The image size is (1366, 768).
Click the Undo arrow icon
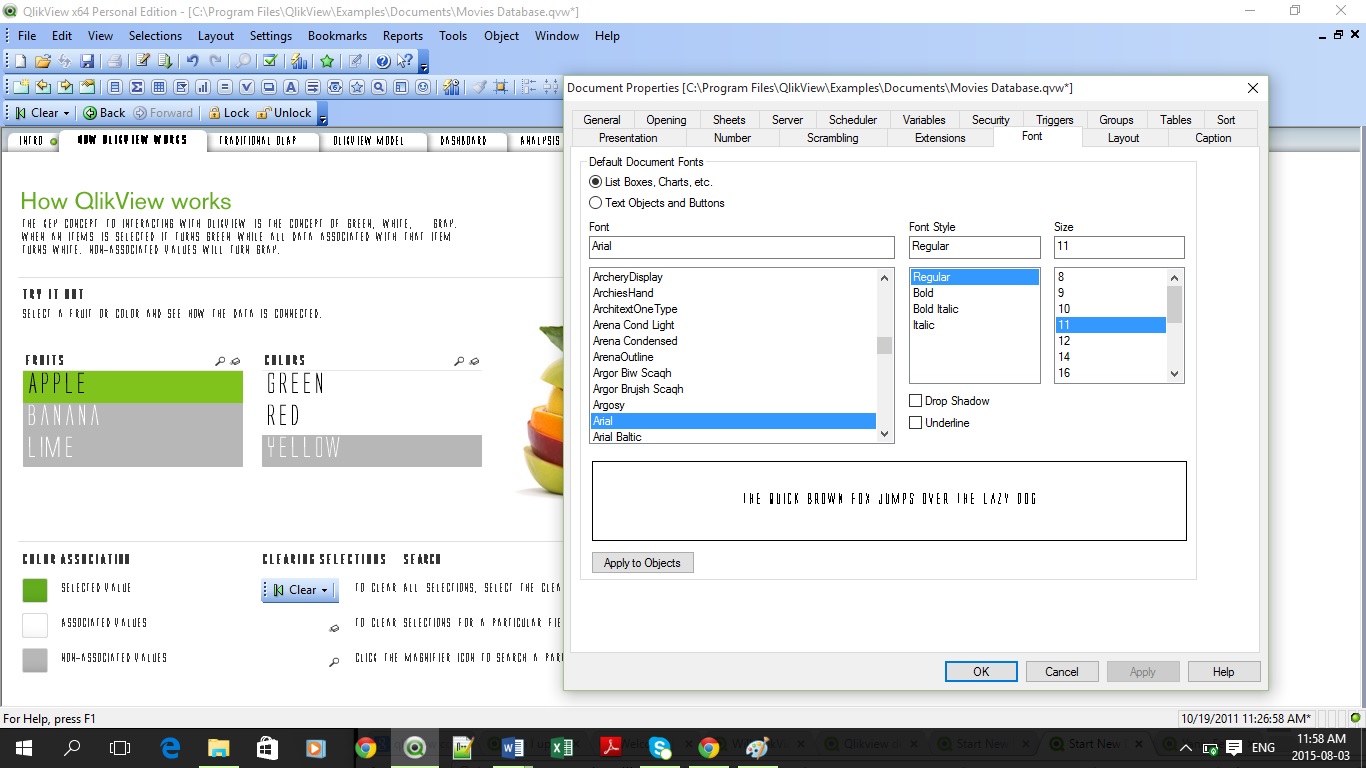point(192,61)
